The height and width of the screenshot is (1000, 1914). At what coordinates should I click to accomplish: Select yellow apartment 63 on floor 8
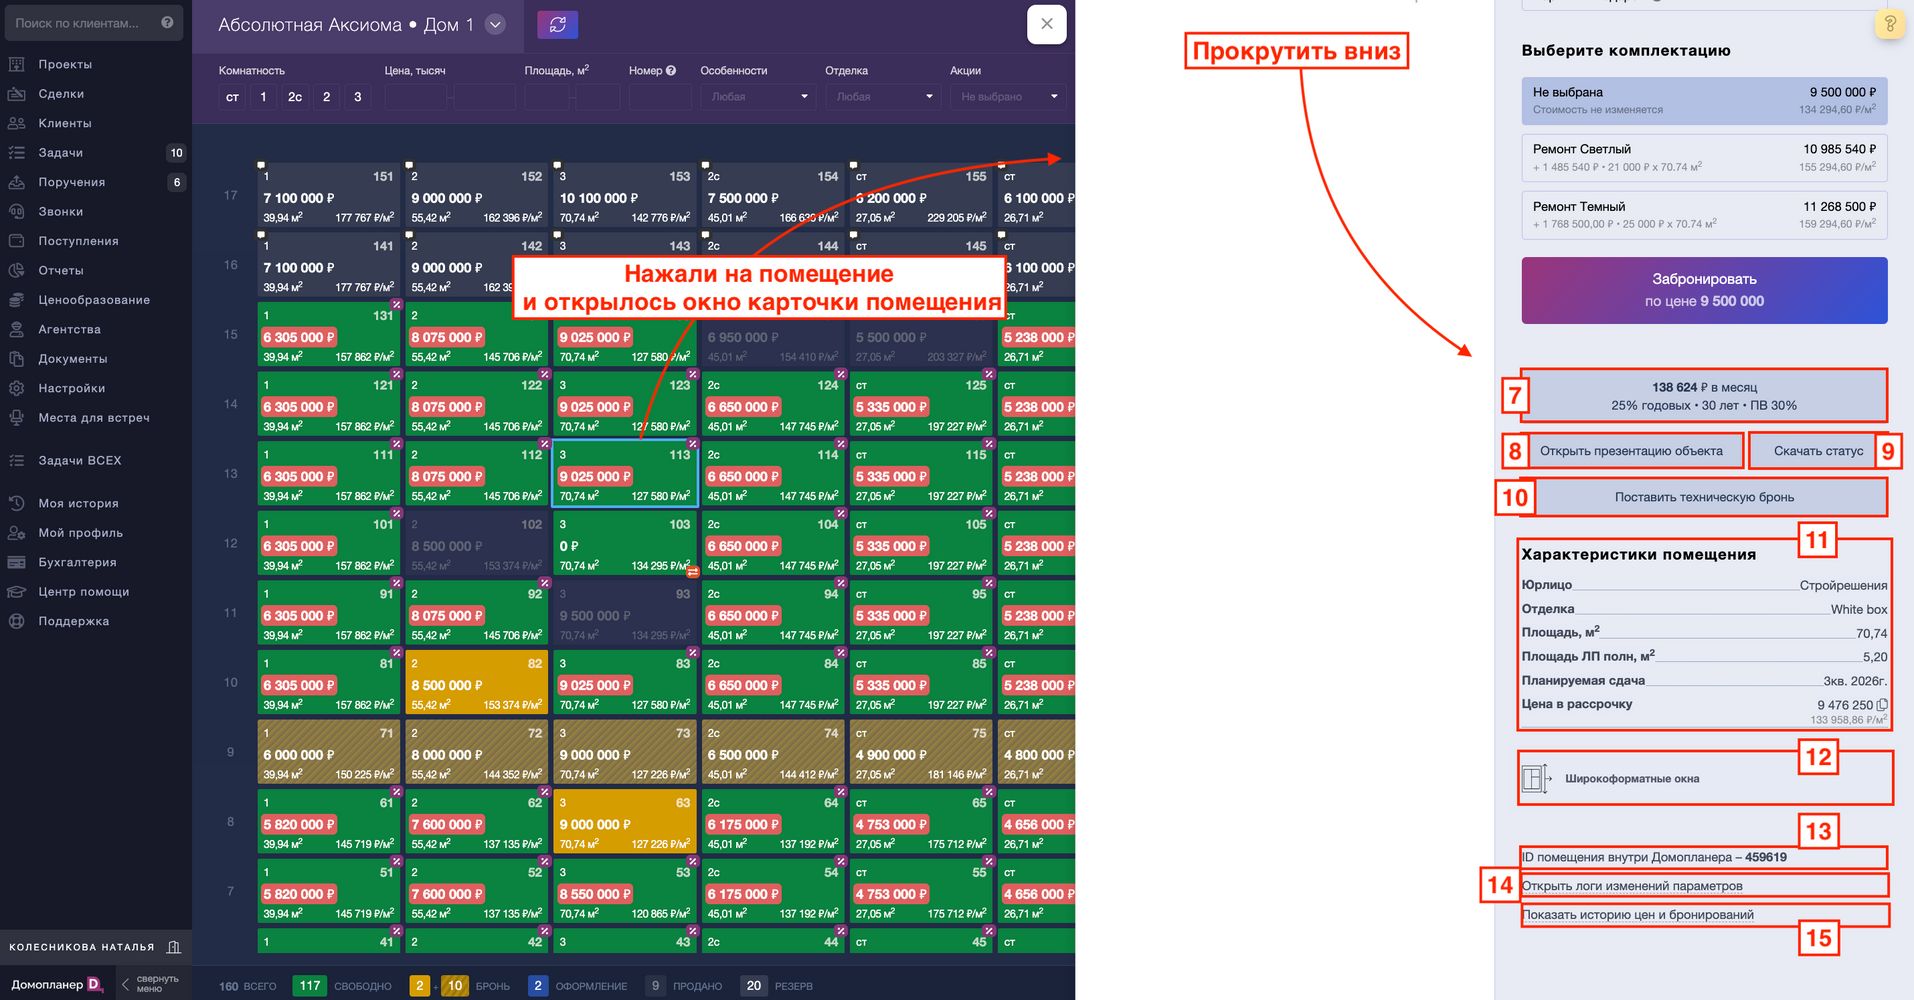pos(625,822)
